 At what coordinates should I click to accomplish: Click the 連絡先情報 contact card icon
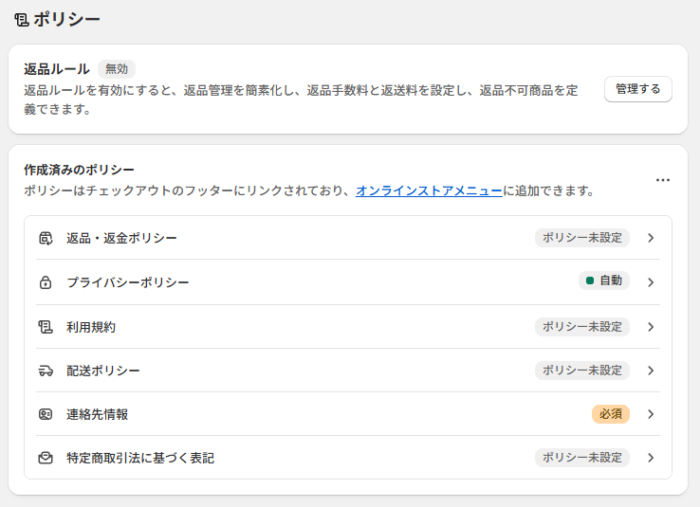pos(45,414)
